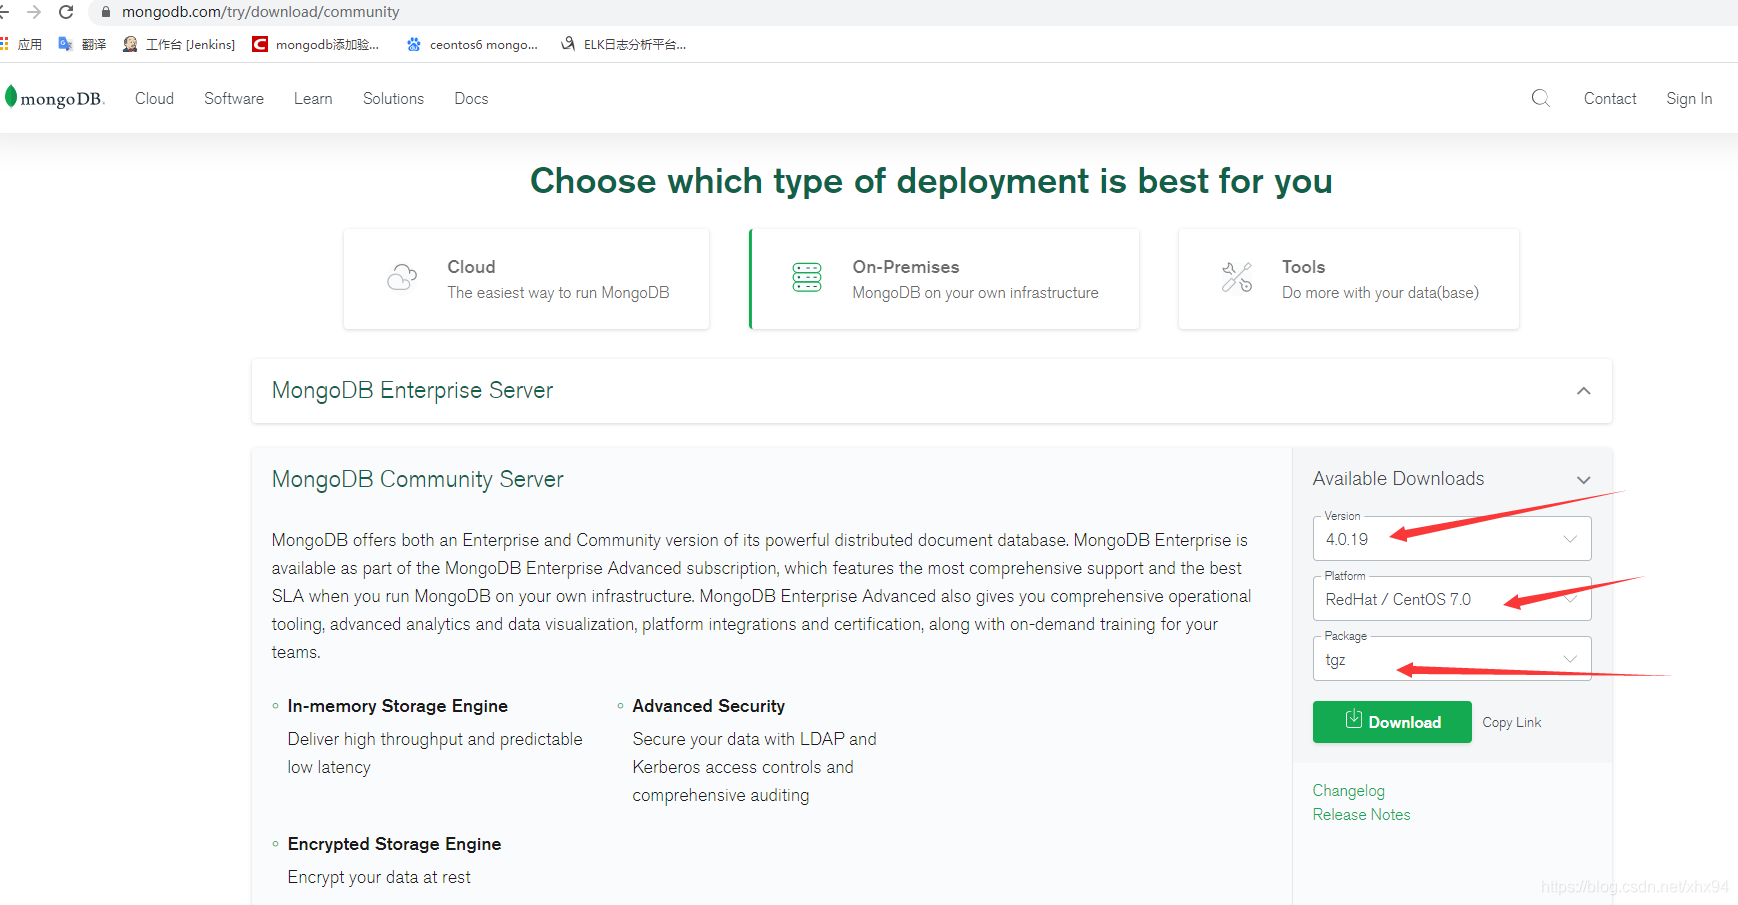1738x905 pixels.
Task: Click the page title about deployment type
Action: point(931,181)
